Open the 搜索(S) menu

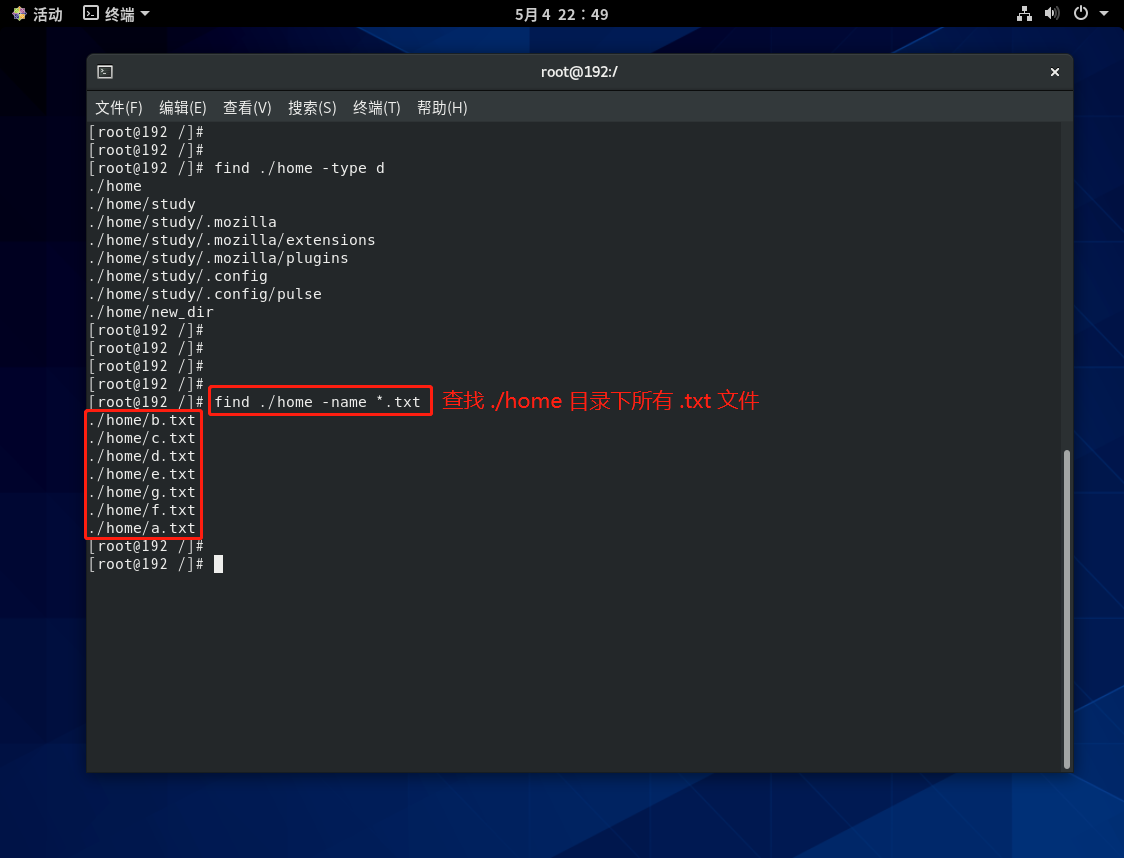pos(312,108)
